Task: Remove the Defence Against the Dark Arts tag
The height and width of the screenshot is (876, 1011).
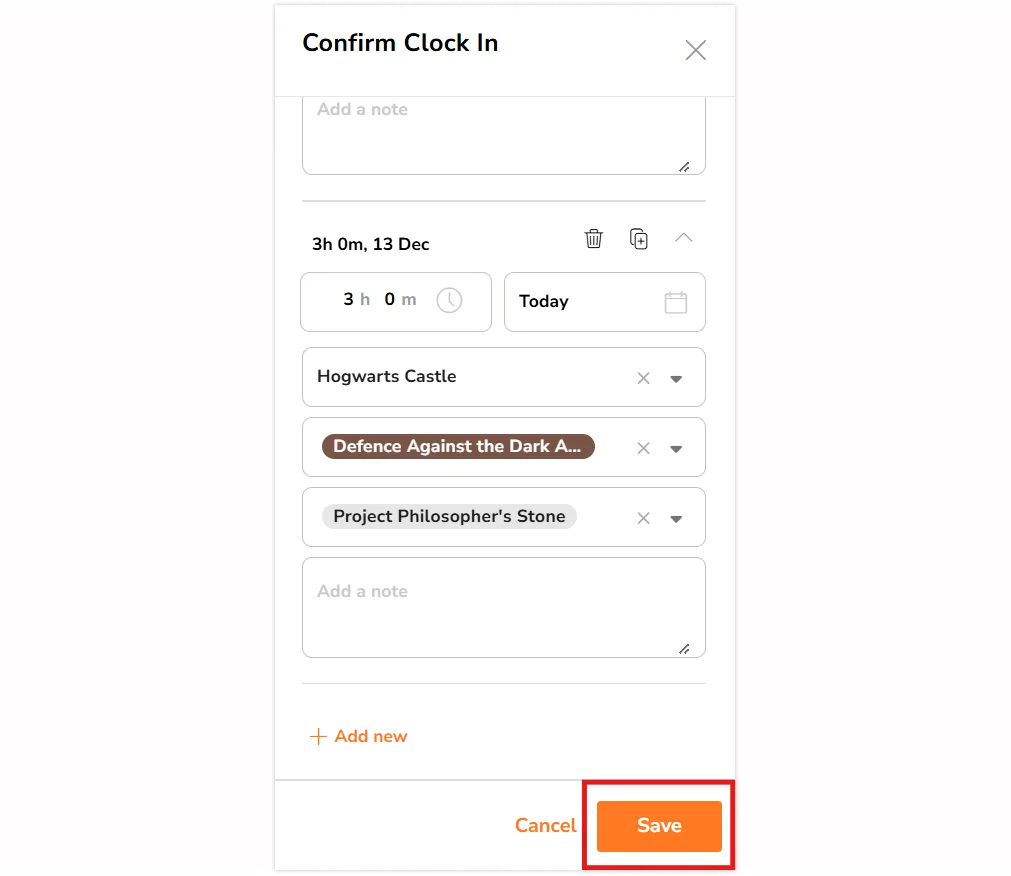Action: coord(643,449)
